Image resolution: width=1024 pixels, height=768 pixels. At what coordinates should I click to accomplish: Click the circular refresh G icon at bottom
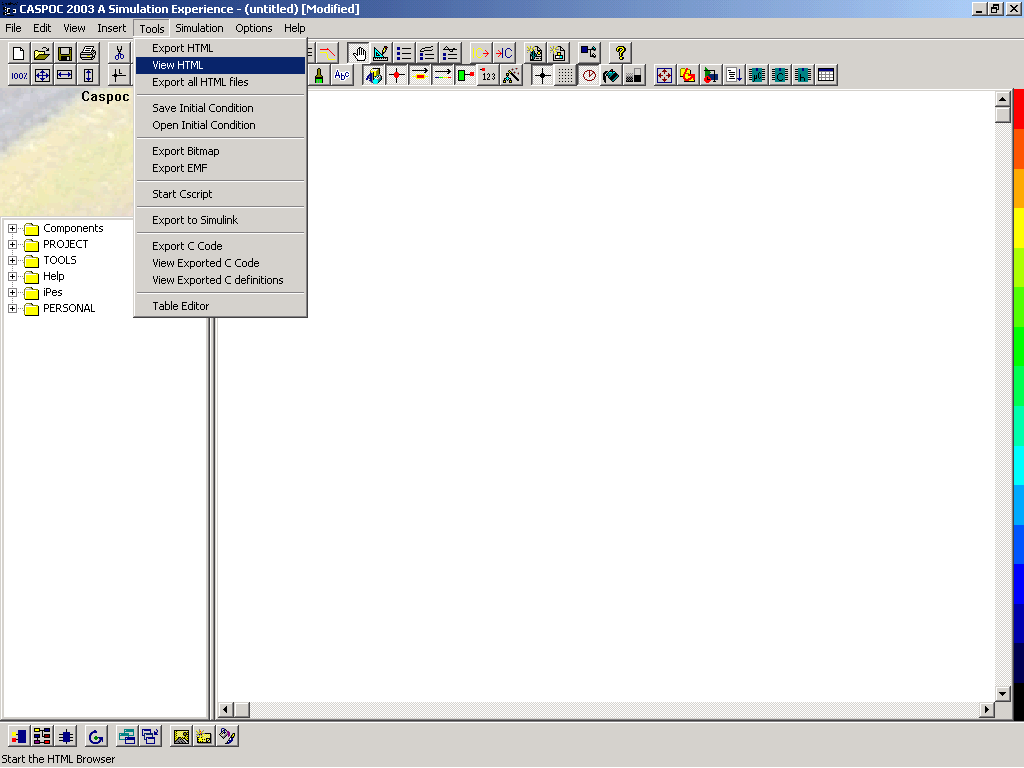click(96, 736)
